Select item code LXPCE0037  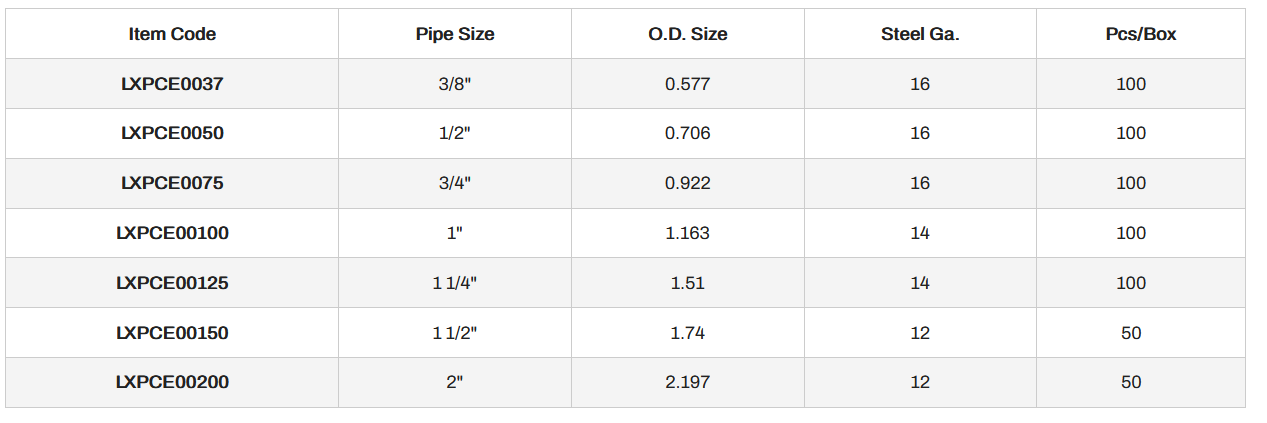[x=172, y=84]
